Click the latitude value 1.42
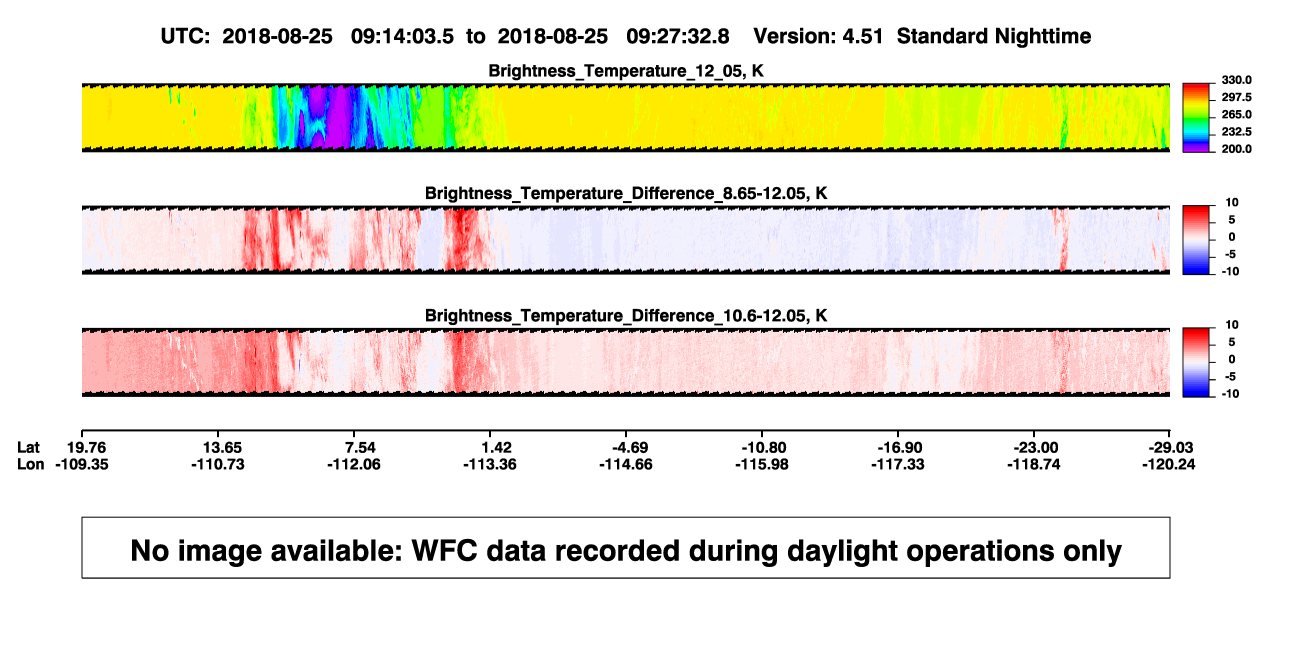The height and width of the screenshot is (667, 1300). [x=497, y=447]
